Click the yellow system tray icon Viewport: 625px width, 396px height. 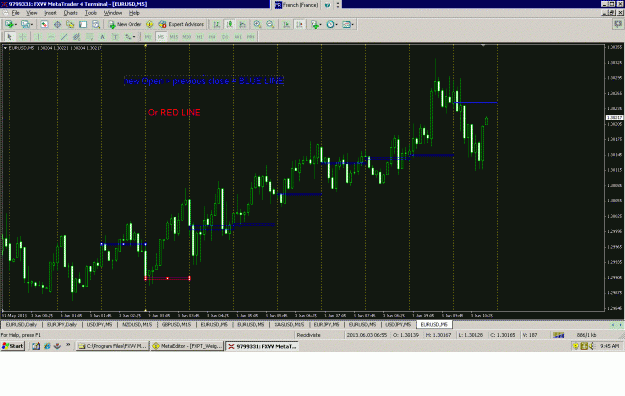(576, 346)
